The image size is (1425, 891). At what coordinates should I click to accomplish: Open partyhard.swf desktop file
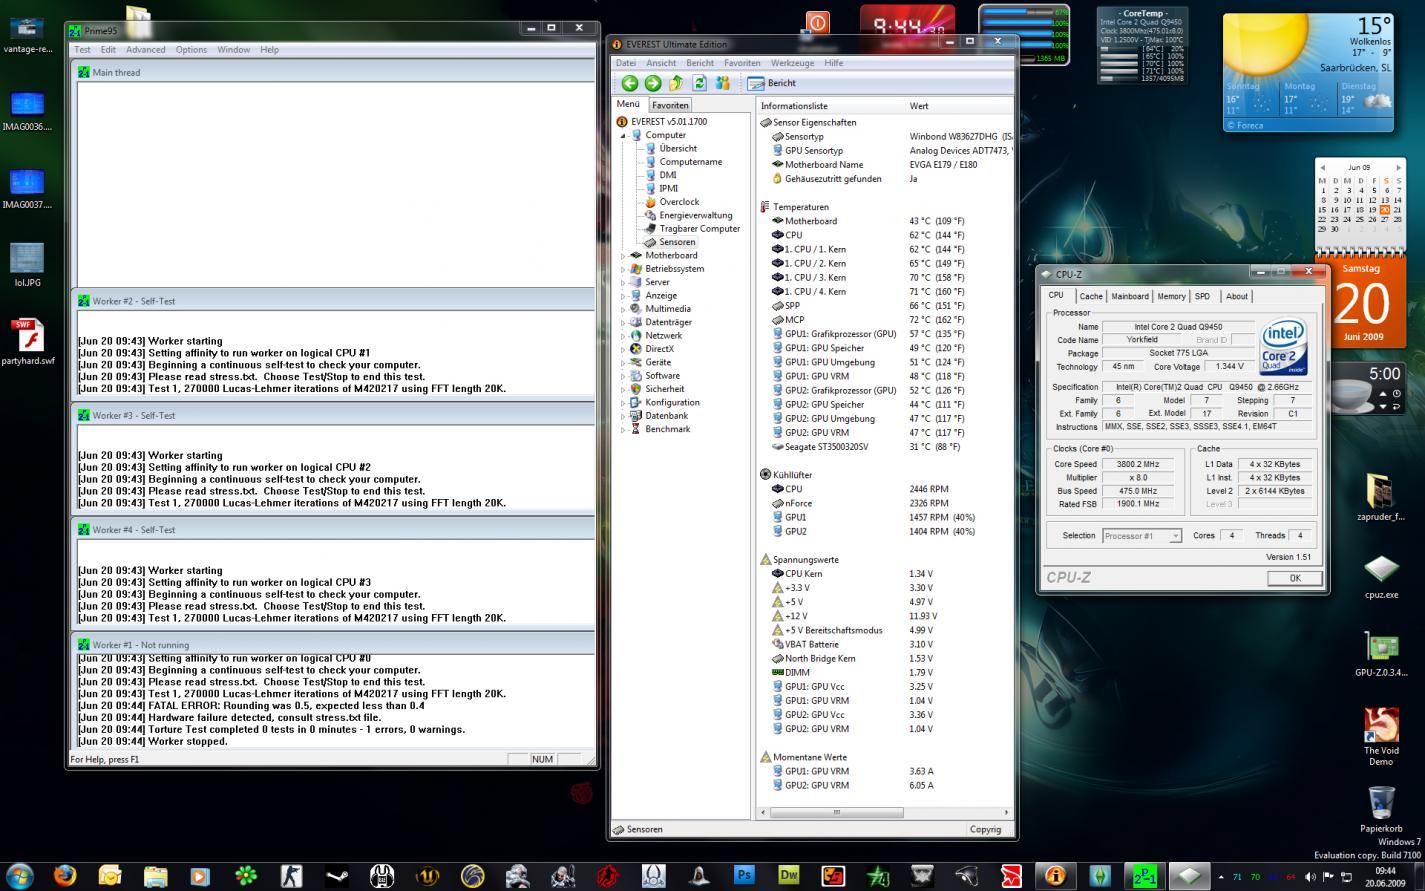tap(28, 342)
